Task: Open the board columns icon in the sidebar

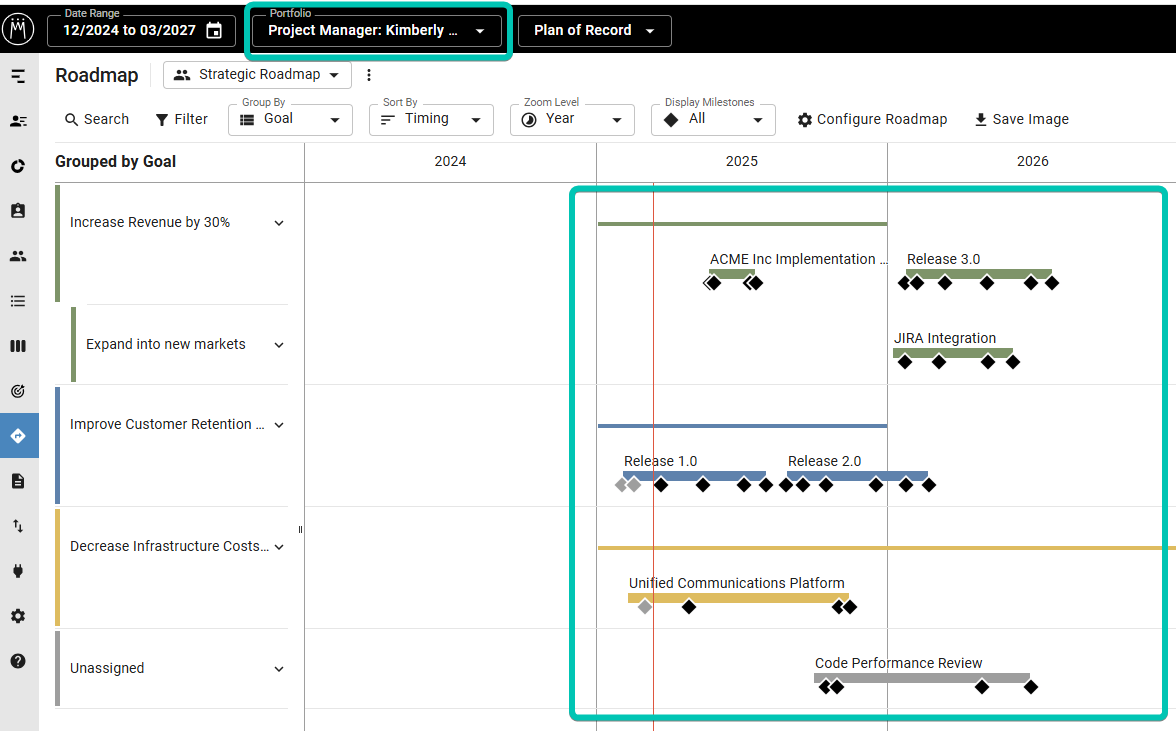Action: click(18, 346)
